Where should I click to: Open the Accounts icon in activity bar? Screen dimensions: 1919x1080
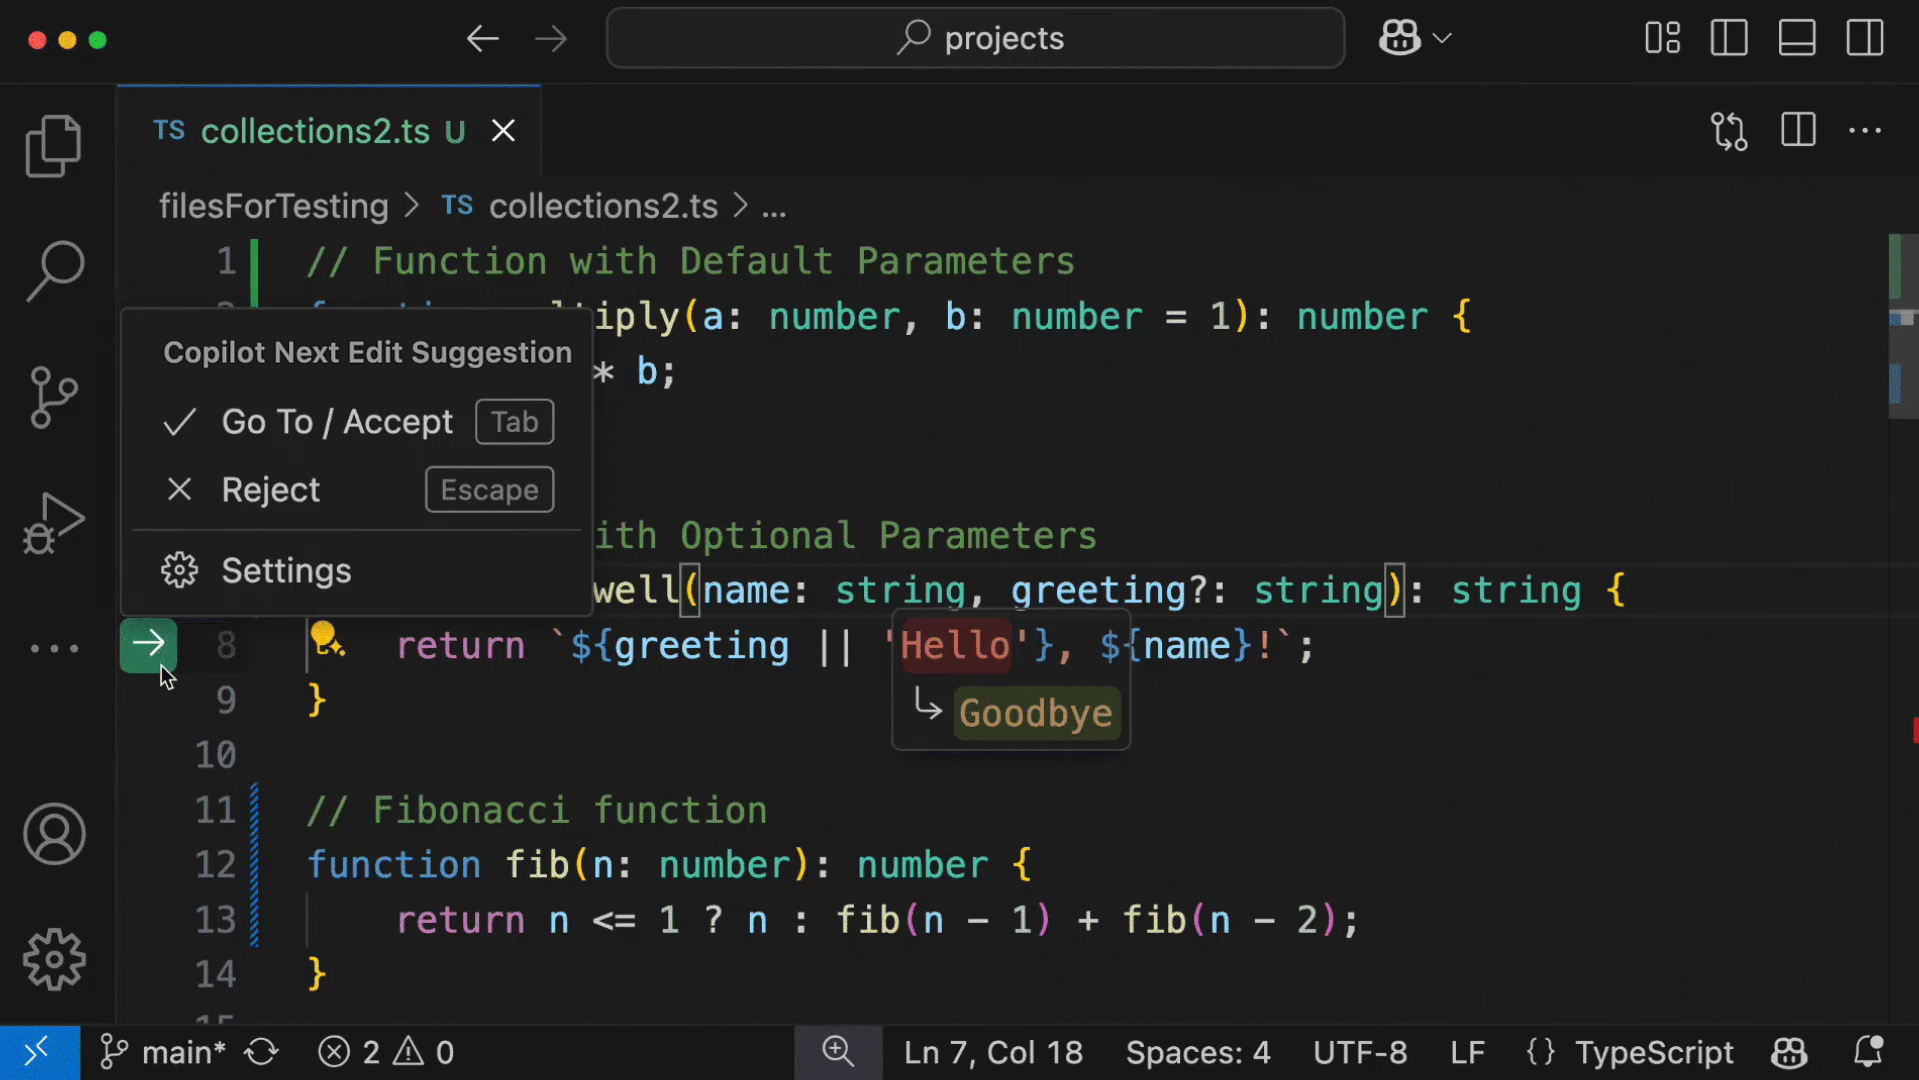tap(54, 834)
